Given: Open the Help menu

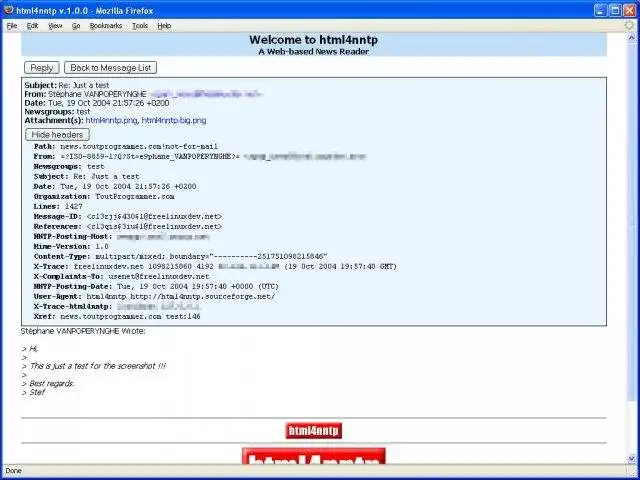Looking at the screenshot, I should (164, 25).
